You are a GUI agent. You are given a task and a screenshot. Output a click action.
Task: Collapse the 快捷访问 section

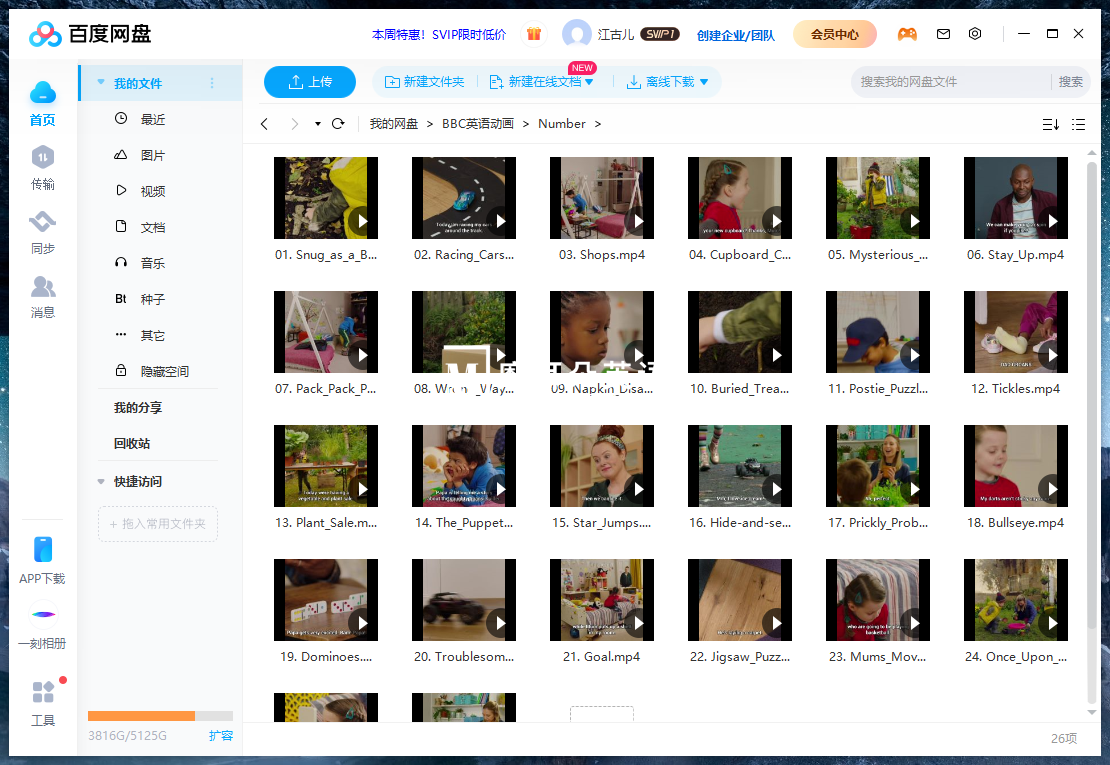pyautogui.click(x=101, y=481)
